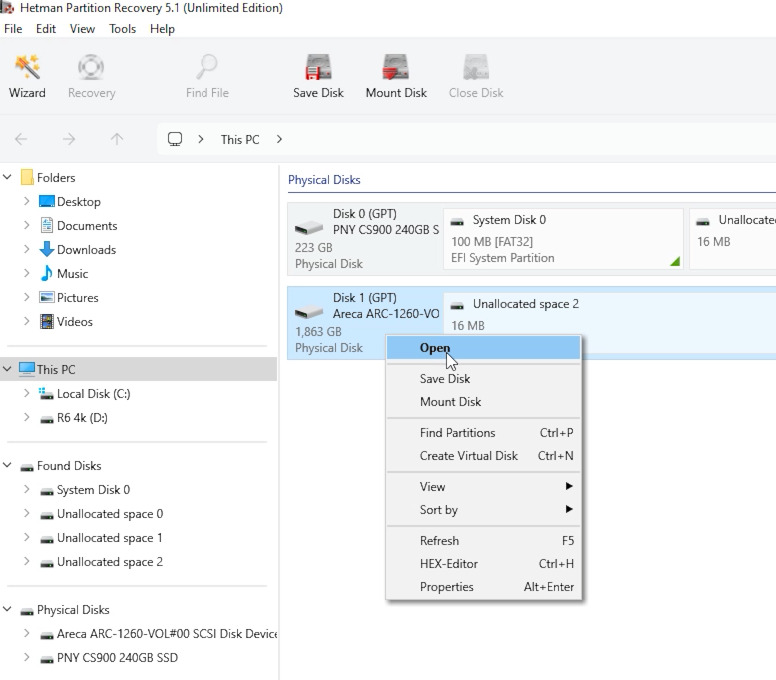Click the Disk 1 Areca drive icon
Screen dimensions: 776x680
[x=309, y=312]
